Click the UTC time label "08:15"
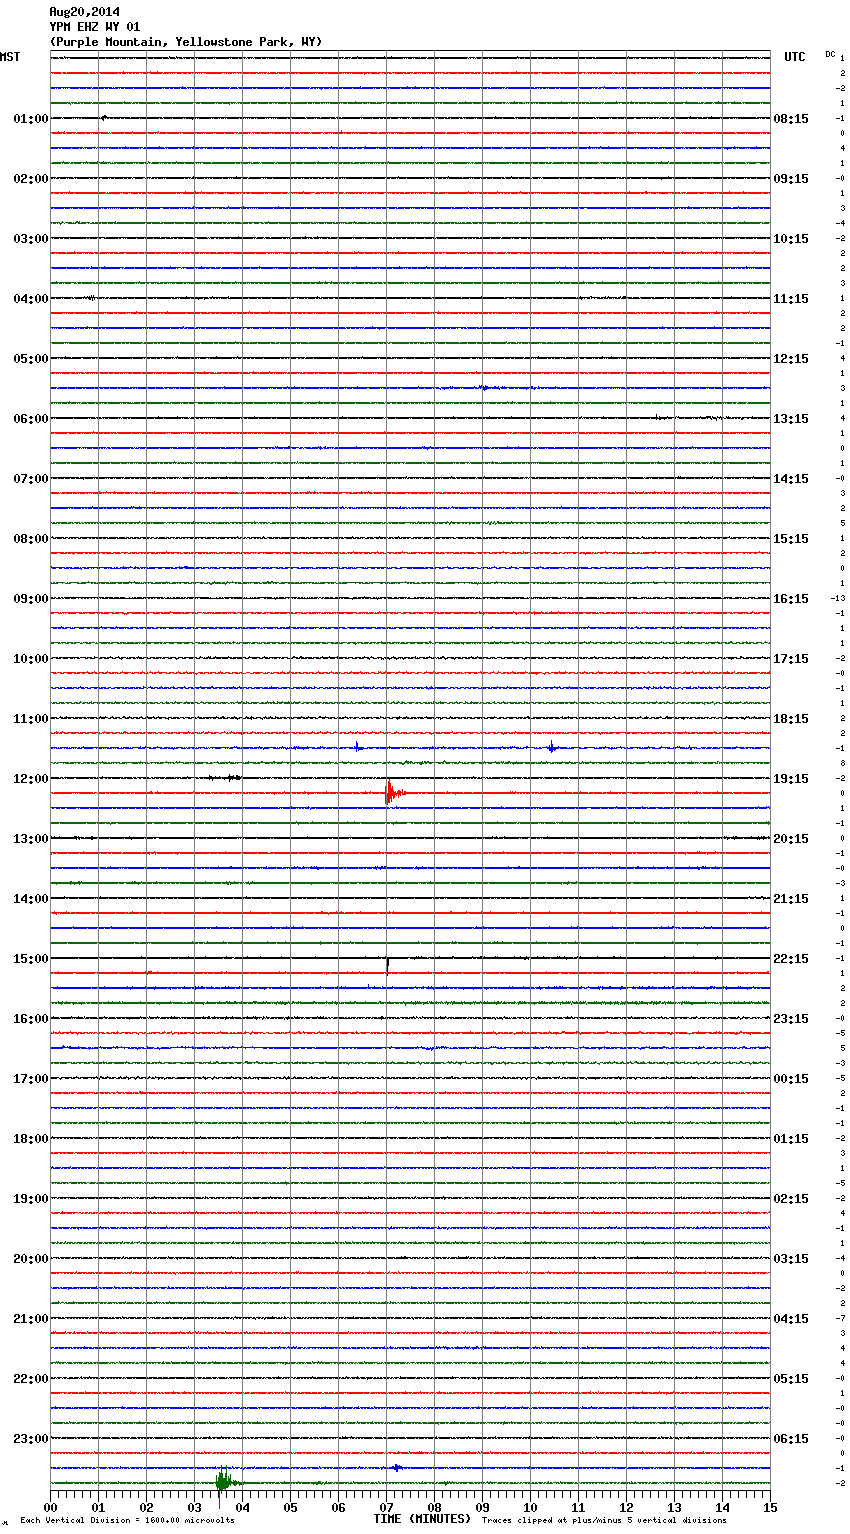 click(x=791, y=119)
